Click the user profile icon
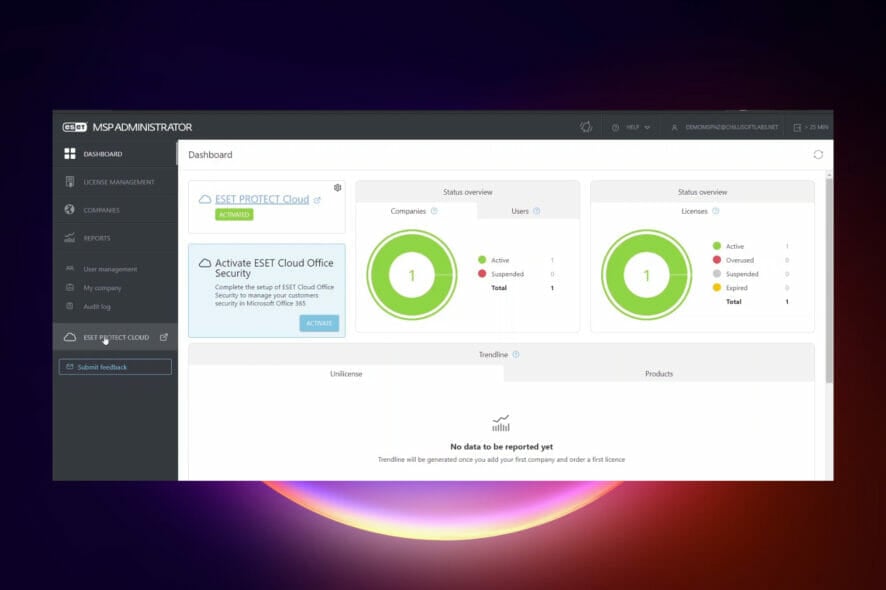Screen dimensions: 886x590 [674, 128]
